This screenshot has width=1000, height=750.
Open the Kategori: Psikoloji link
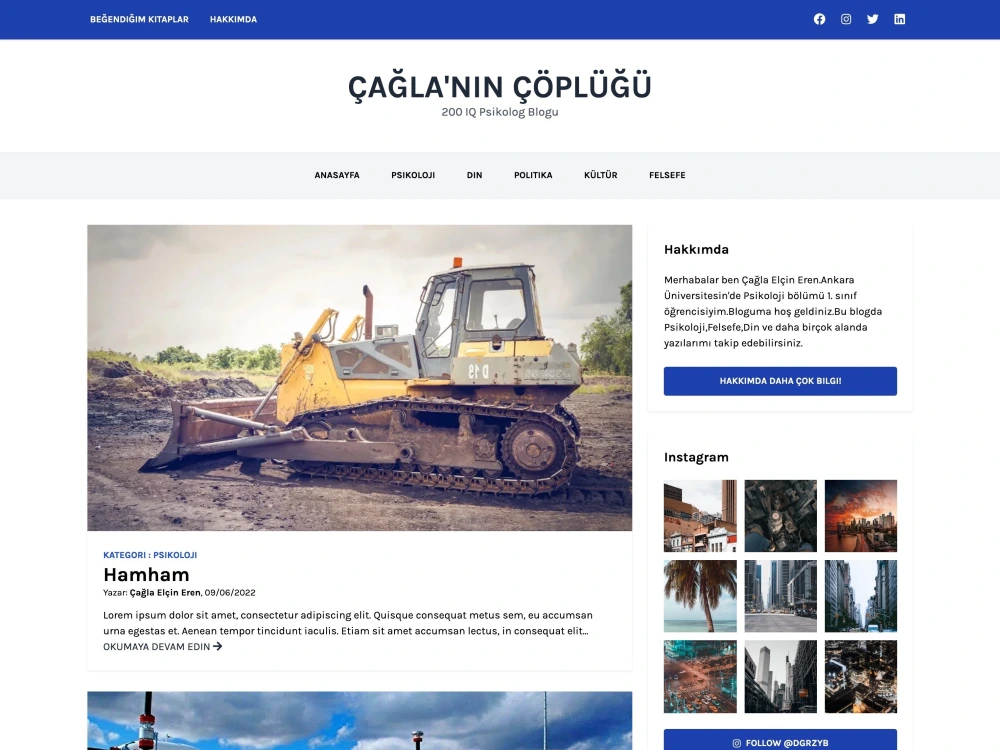(x=150, y=555)
